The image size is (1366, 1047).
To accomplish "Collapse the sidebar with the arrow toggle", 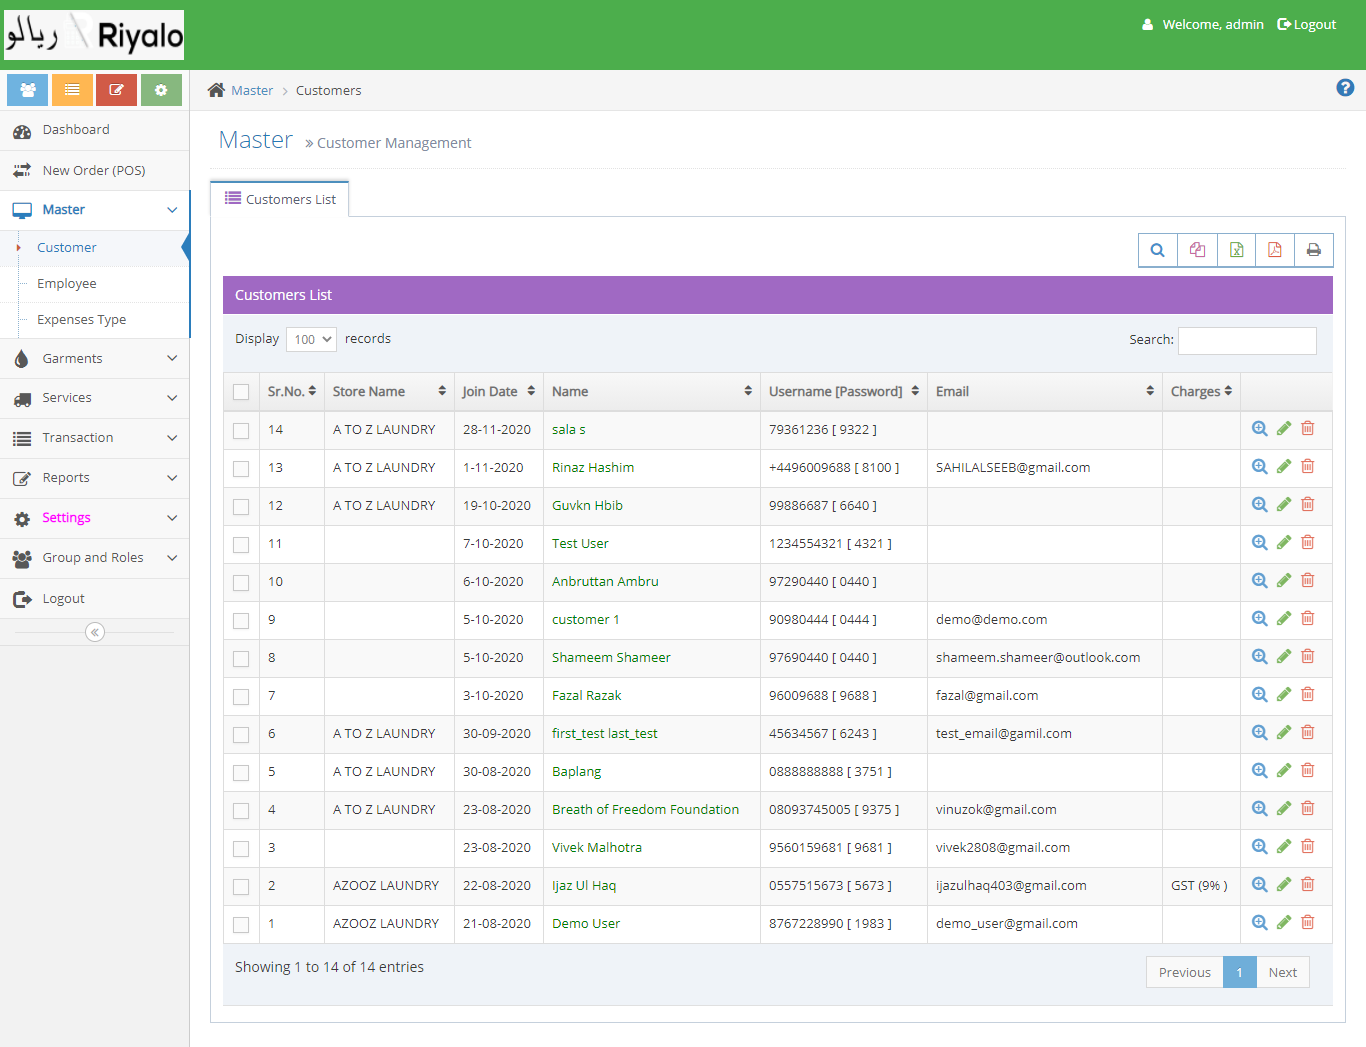I will coord(95,632).
